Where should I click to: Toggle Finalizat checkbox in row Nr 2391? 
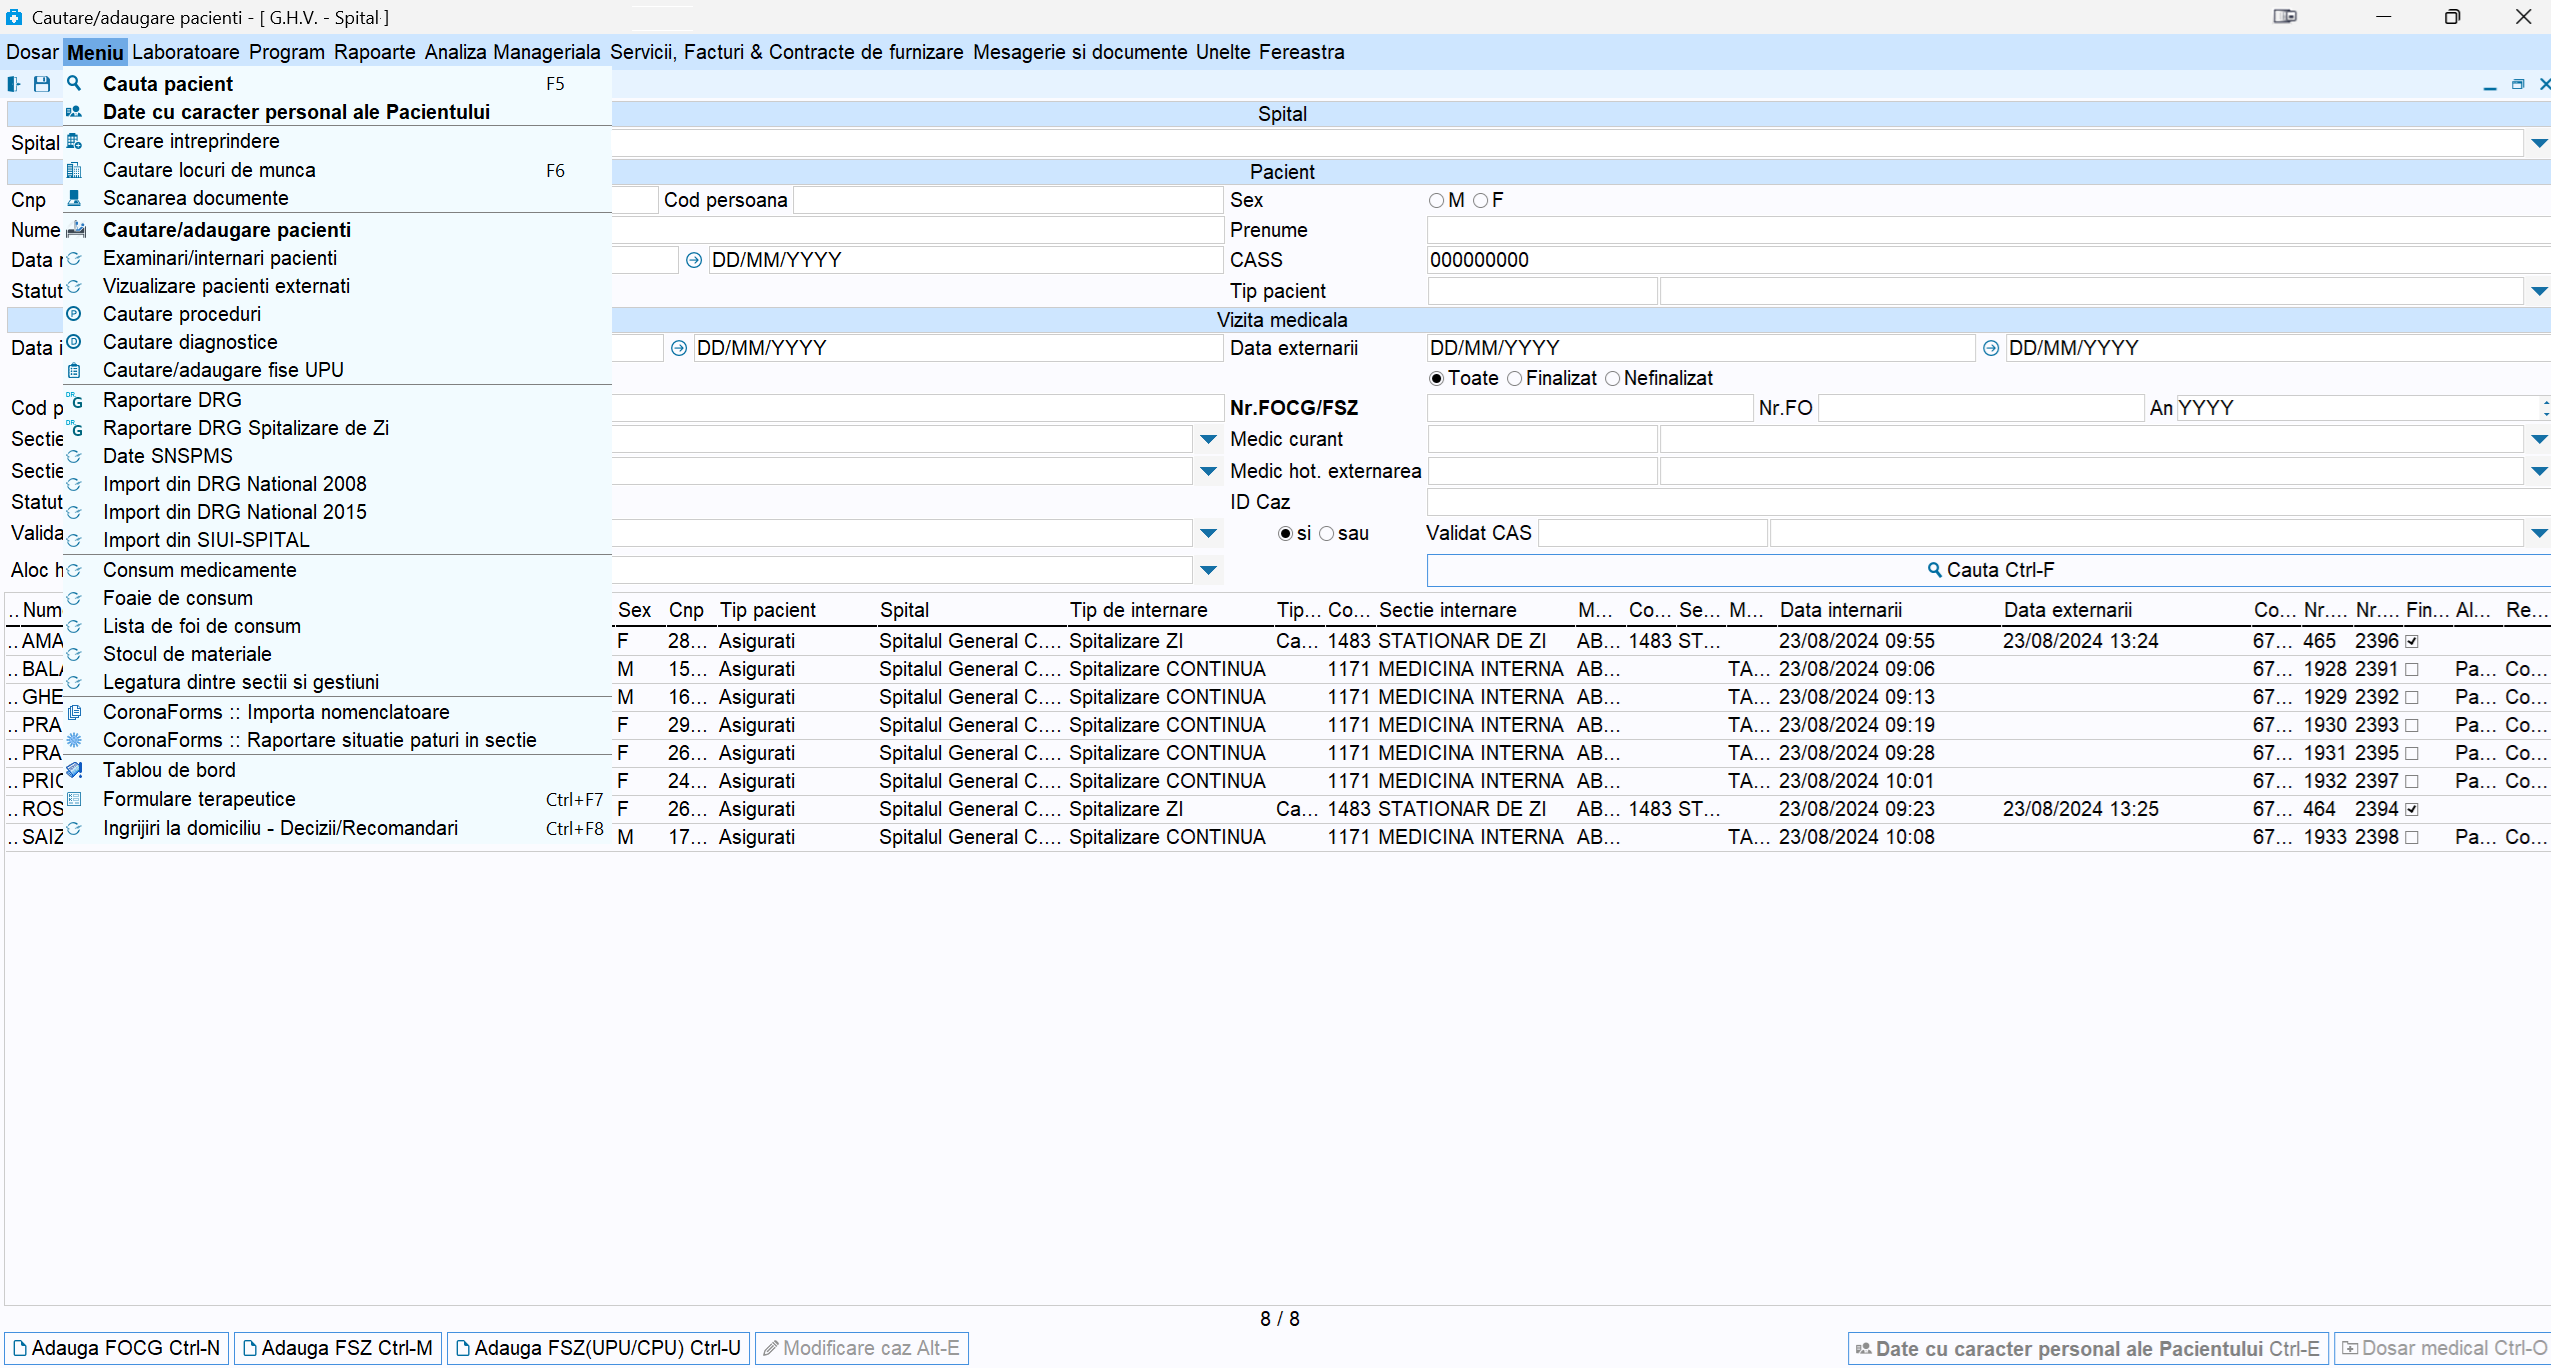2412,669
